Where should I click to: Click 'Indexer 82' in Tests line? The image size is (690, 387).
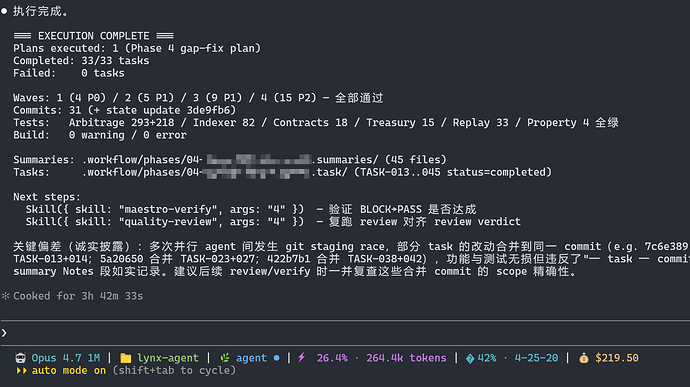click(224, 122)
